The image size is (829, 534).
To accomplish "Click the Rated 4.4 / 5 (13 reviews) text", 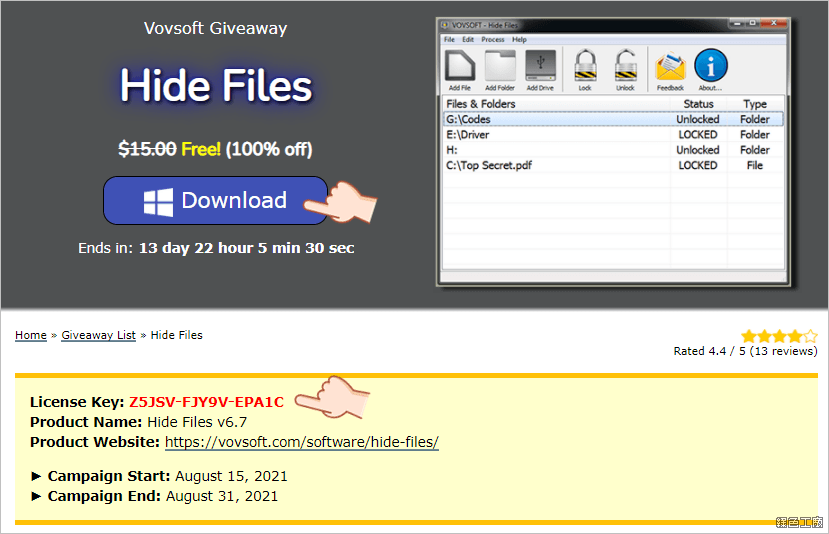I will (745, 351).
